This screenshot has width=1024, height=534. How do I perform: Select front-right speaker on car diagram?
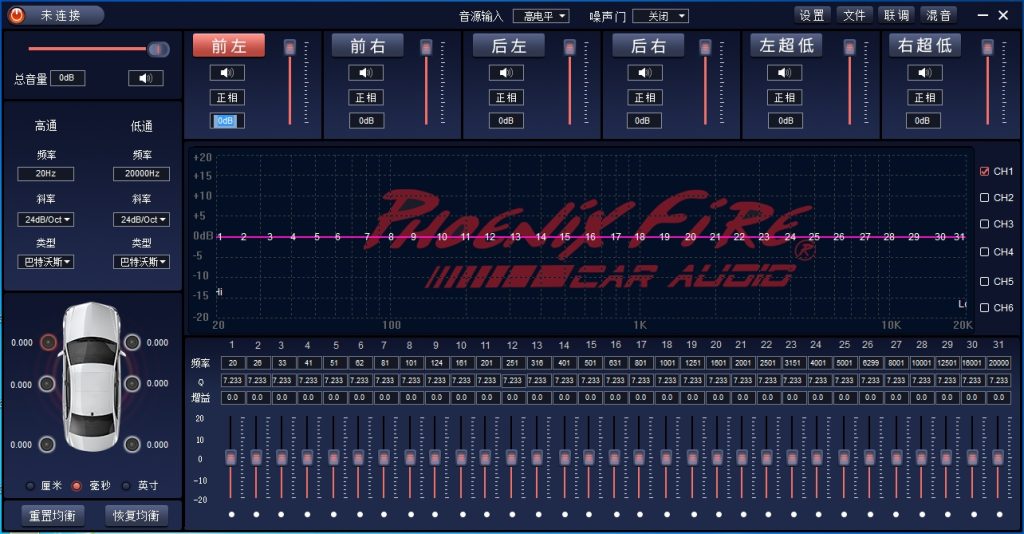[x=133, y=342]
